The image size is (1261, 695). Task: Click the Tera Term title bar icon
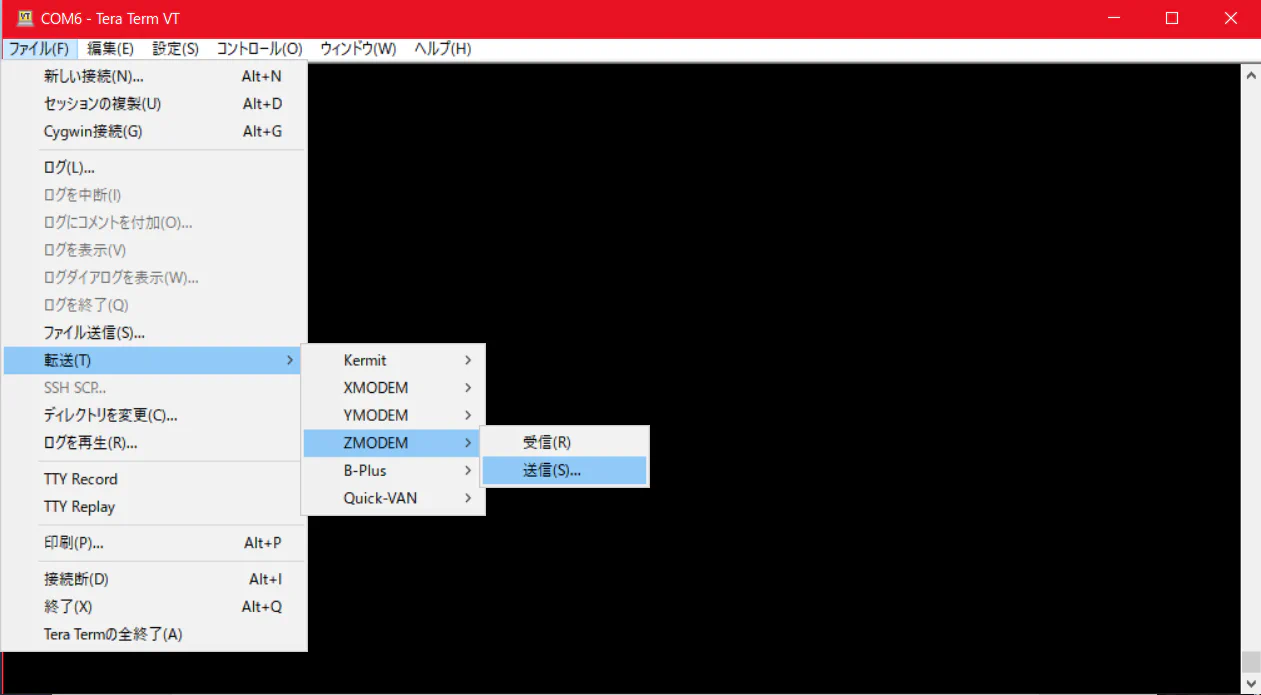pos(26,18)
